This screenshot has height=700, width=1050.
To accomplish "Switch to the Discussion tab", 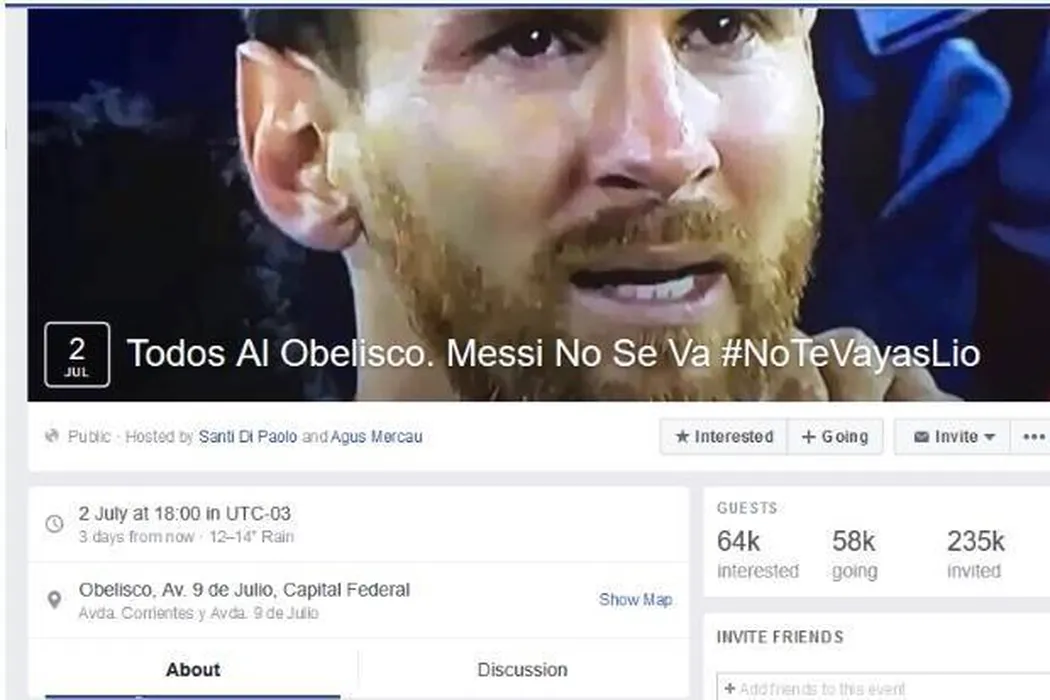I will pyautogui.click(x=522, y=669).
